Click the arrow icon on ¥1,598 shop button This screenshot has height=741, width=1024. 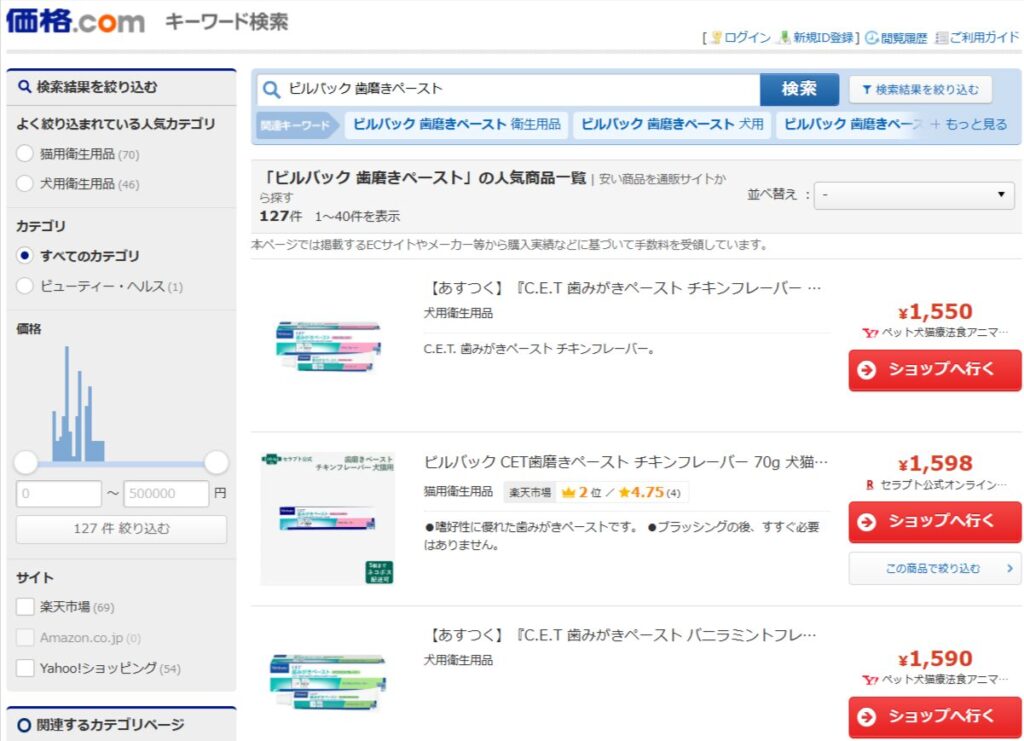coord(867,522)
